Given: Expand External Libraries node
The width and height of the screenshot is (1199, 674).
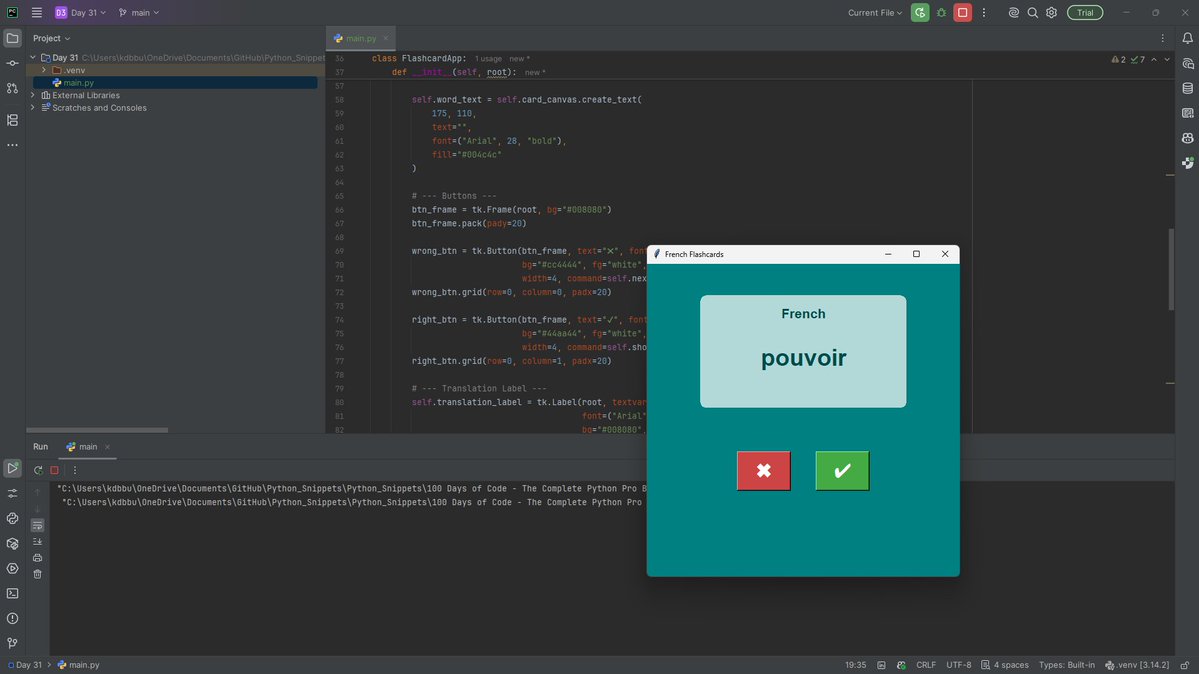Looking at the screenshot, I should pyautogui.click(x=33, y=96).
